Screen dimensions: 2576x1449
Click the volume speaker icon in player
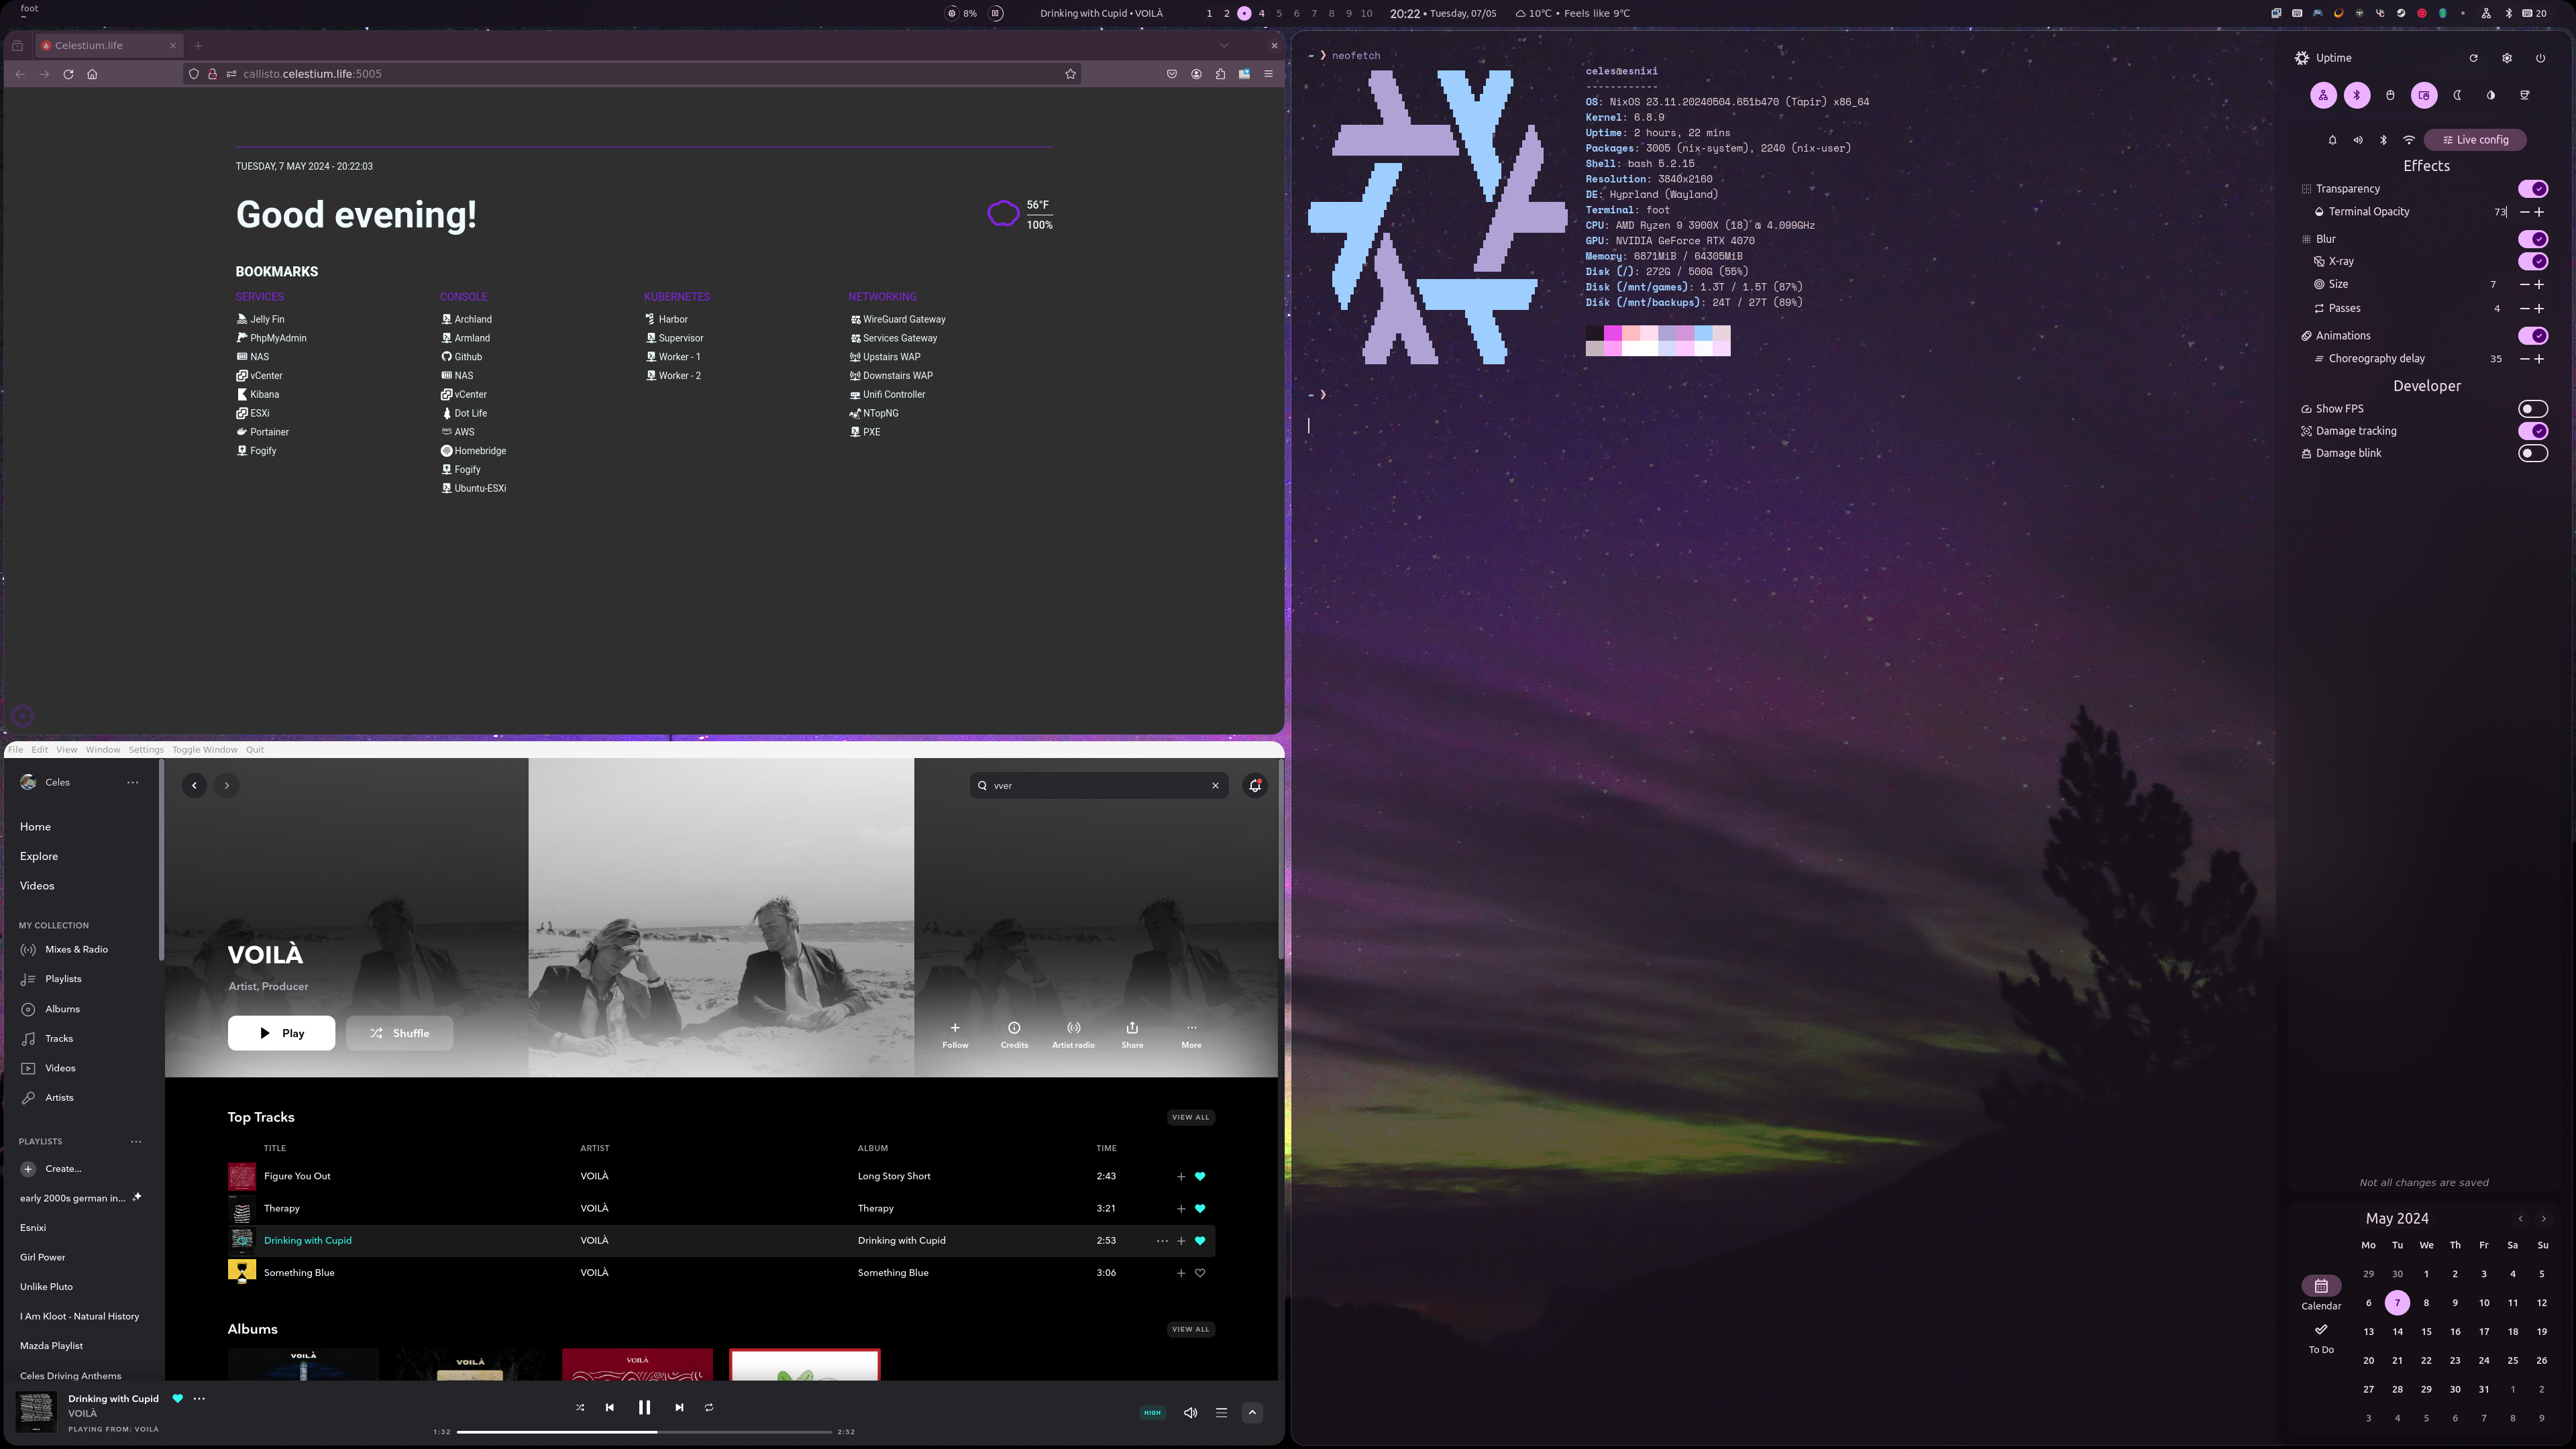[1190, 1413]
